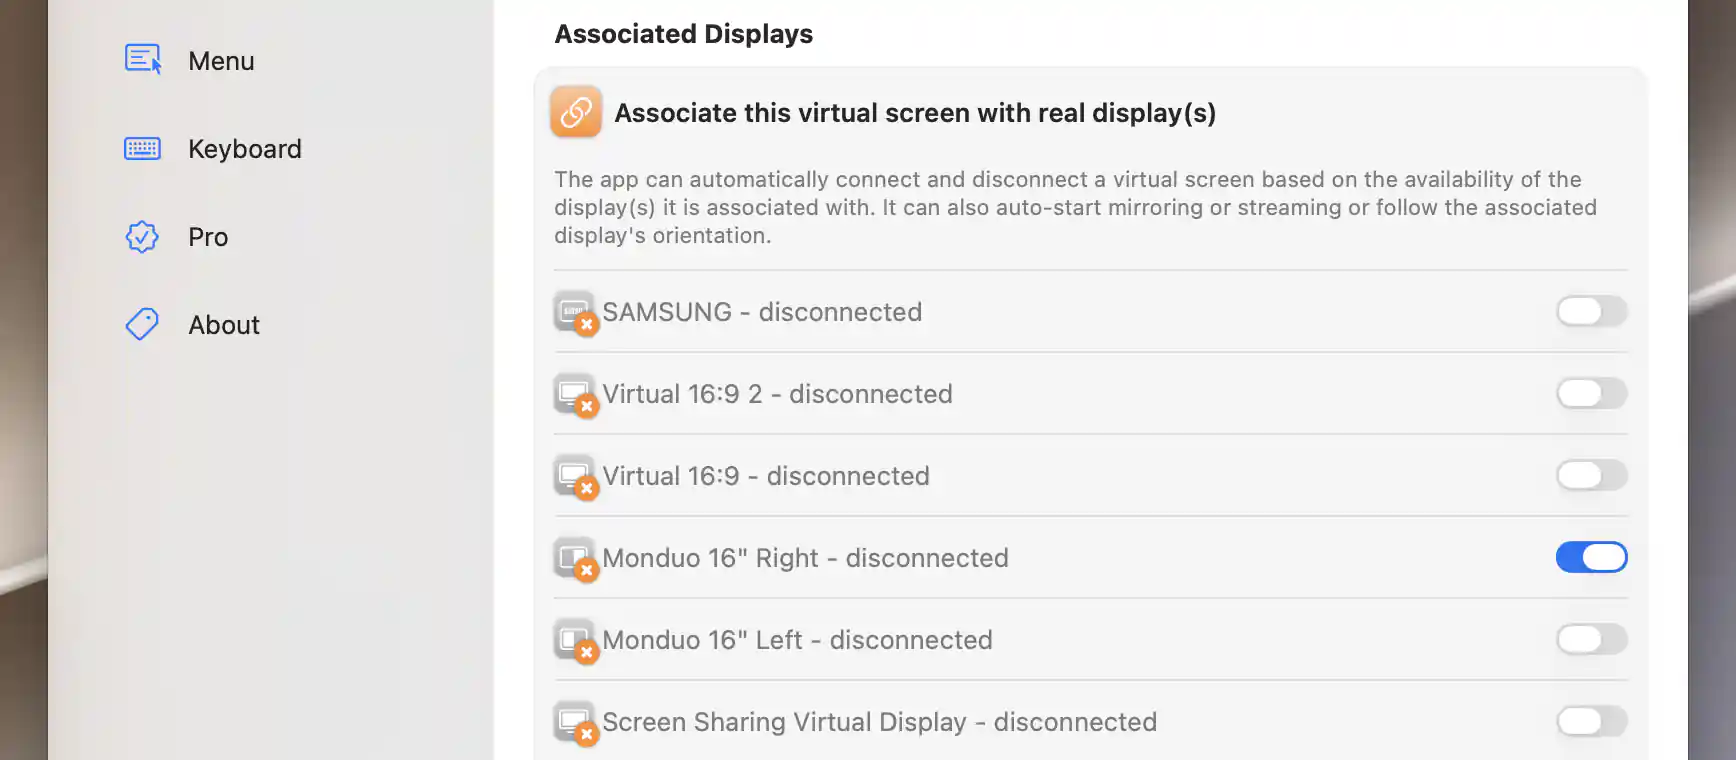Open the Keyboard settings section
Screen dimensions: 1736x760
245,149
